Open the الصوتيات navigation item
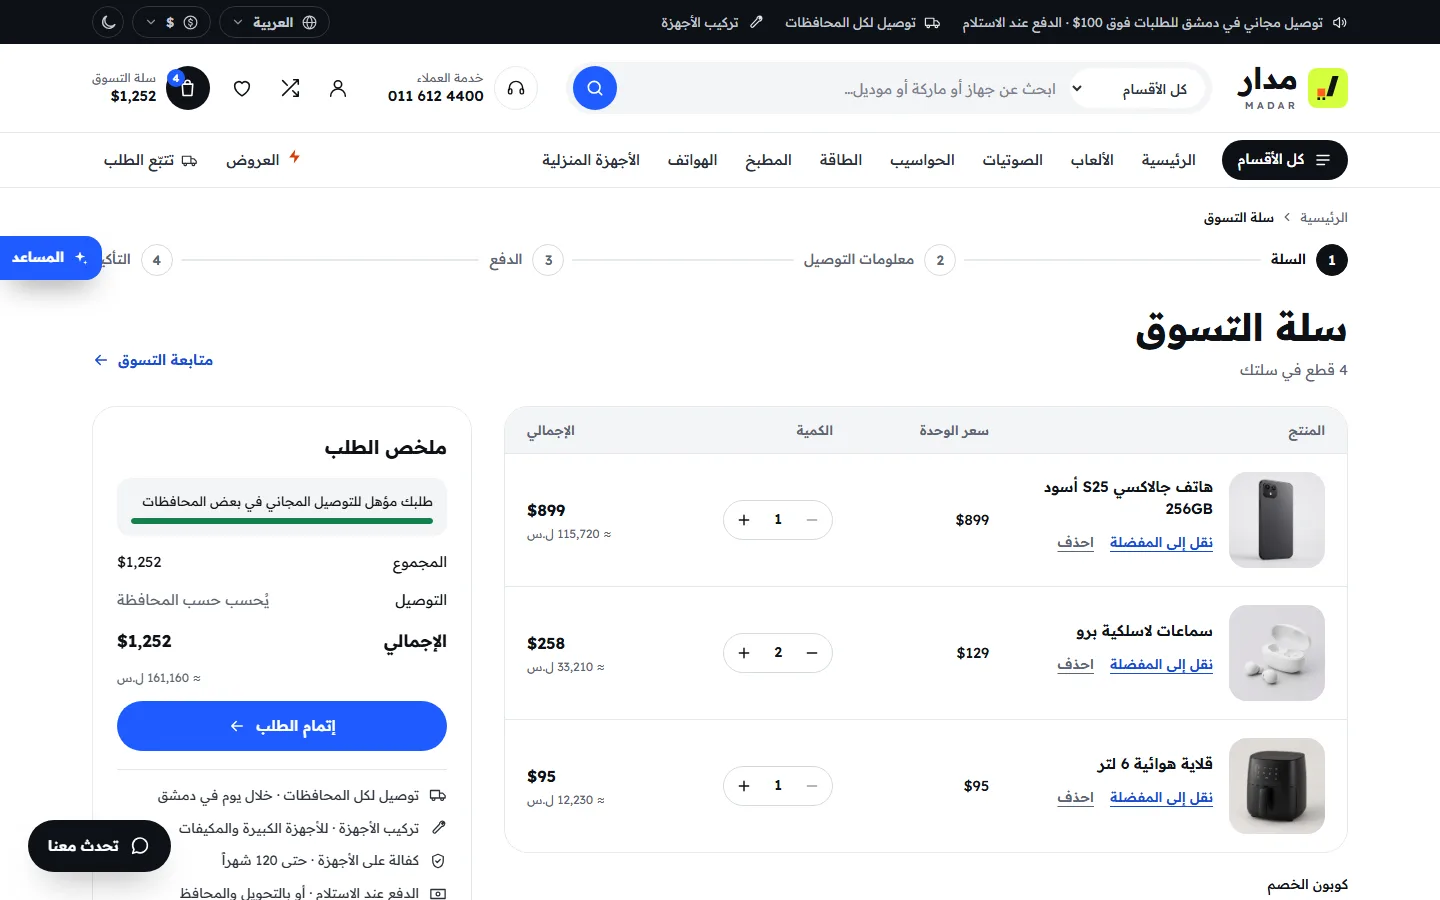Screen dimensions: 1440x900 click(x=1012, y=160)
